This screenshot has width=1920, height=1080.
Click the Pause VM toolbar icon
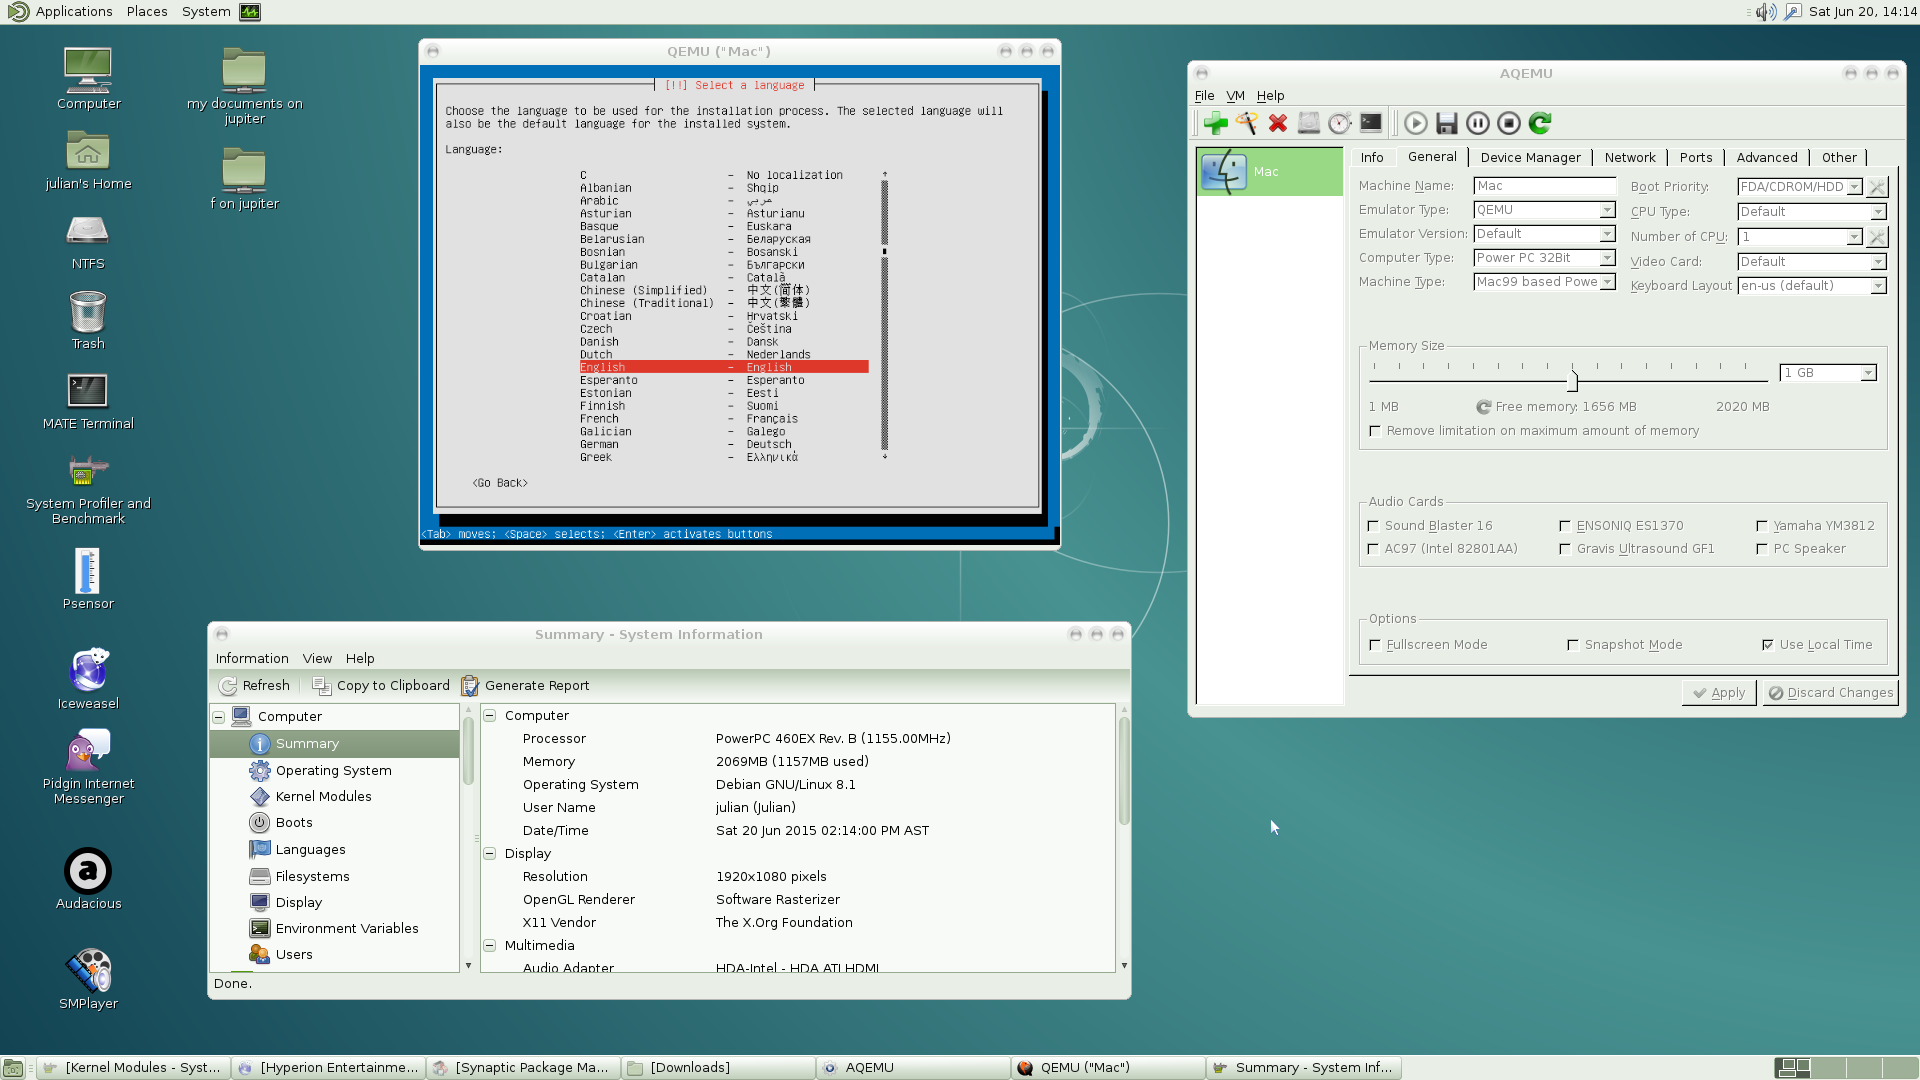[1477, 123]
